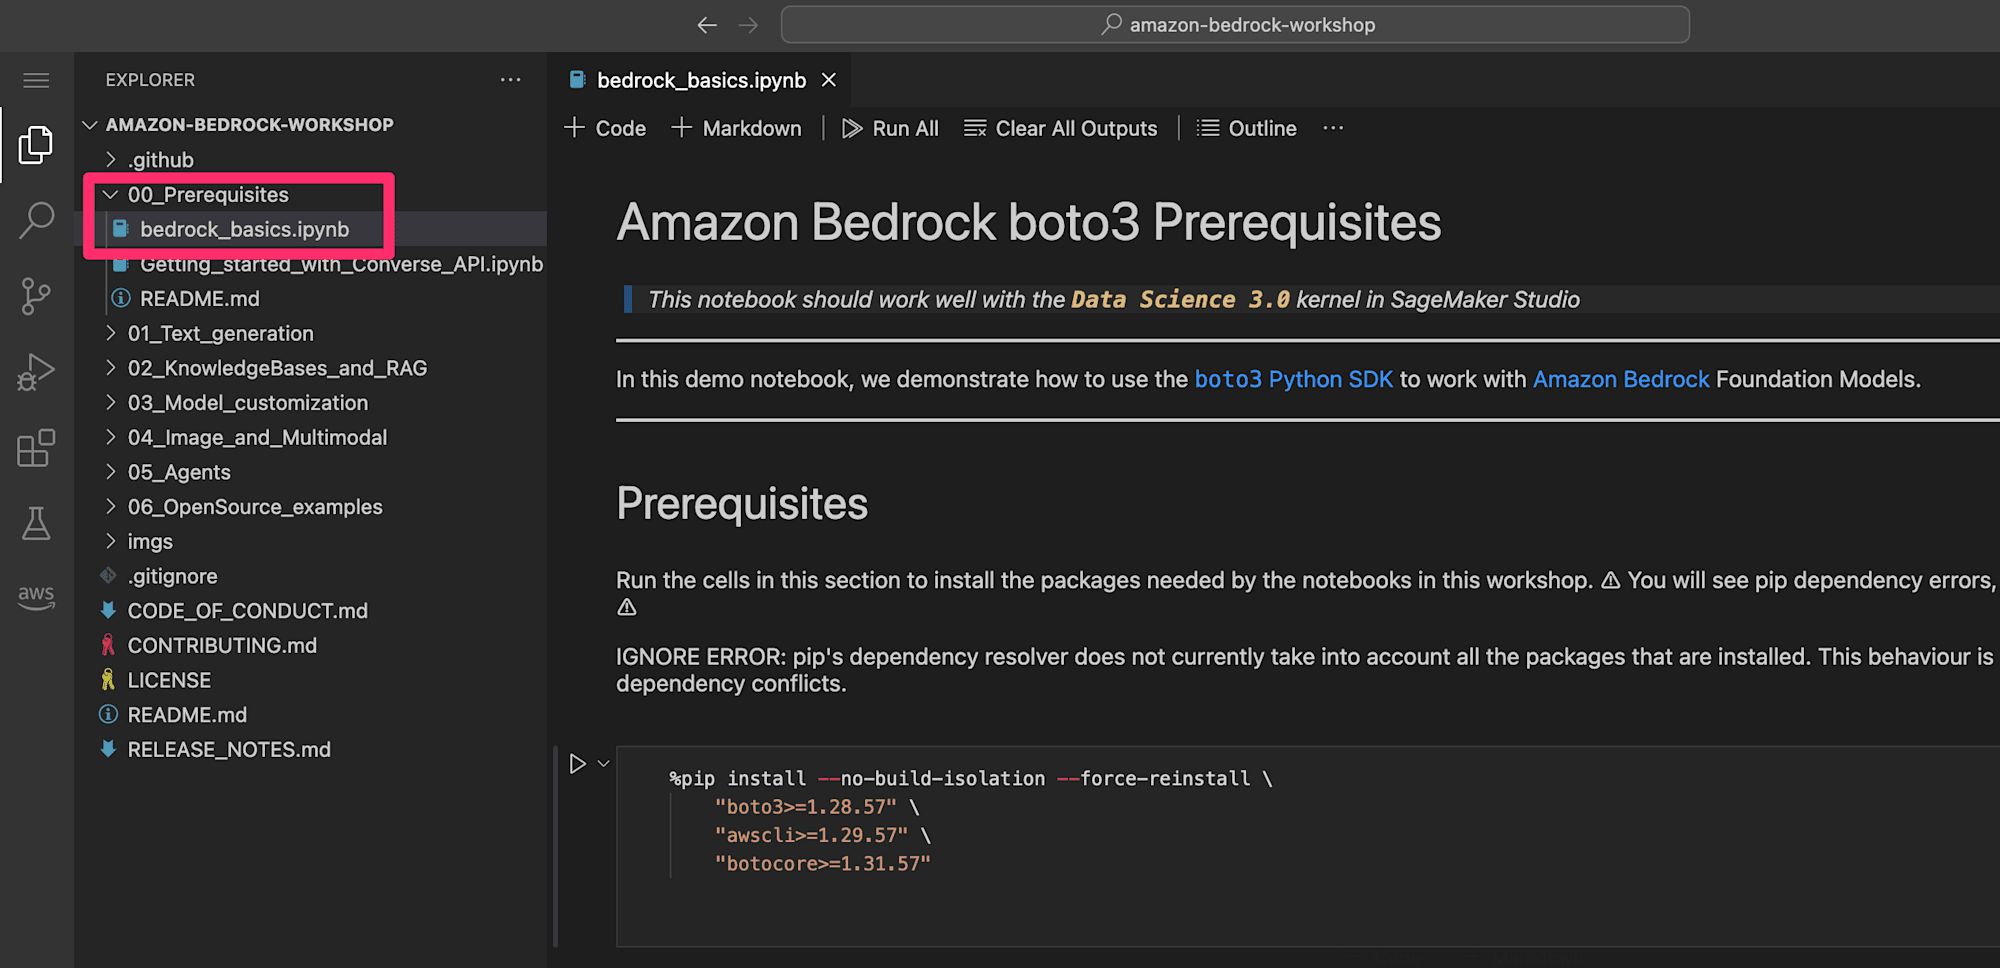
Task: Open run options dropdown beside cell
Action: point(603,764)
